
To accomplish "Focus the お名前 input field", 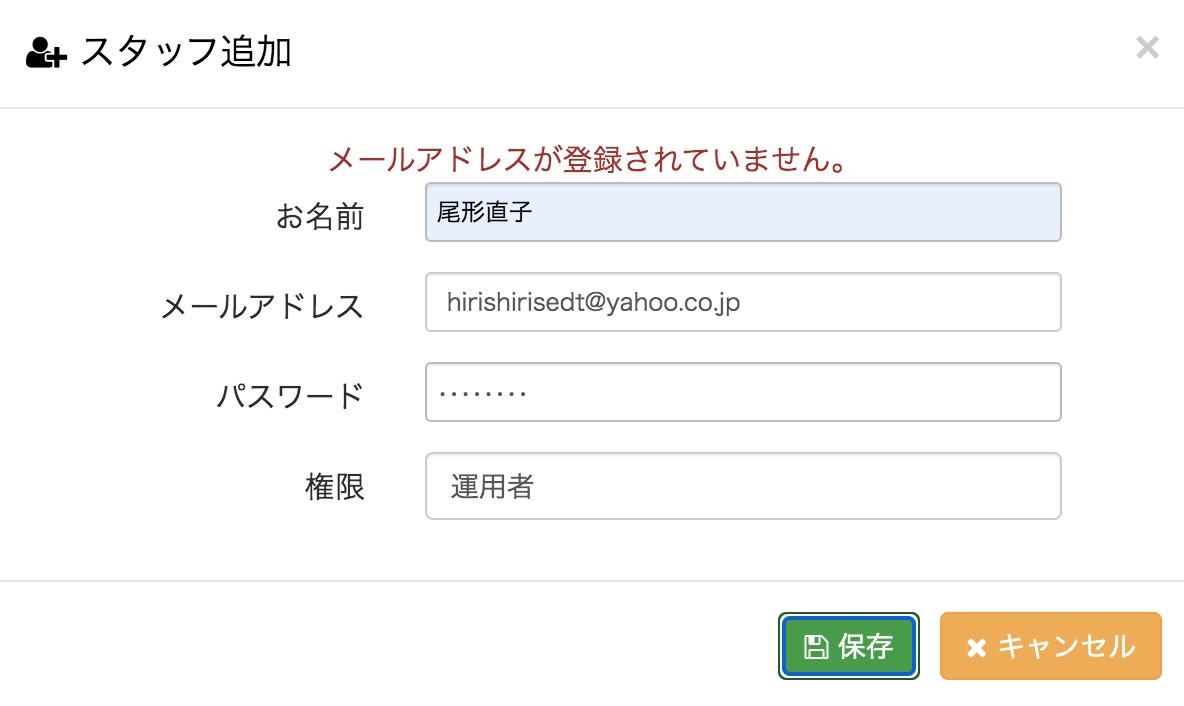I will coord(743,212).
